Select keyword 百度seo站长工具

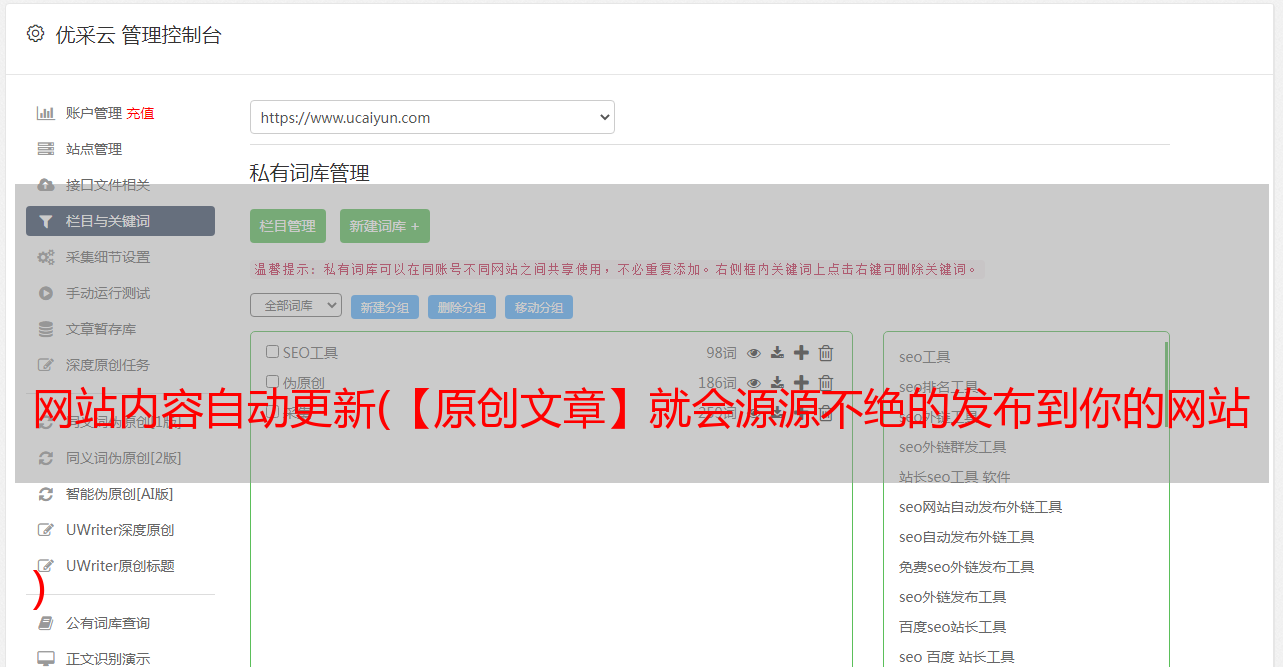(x=953, y=627)
